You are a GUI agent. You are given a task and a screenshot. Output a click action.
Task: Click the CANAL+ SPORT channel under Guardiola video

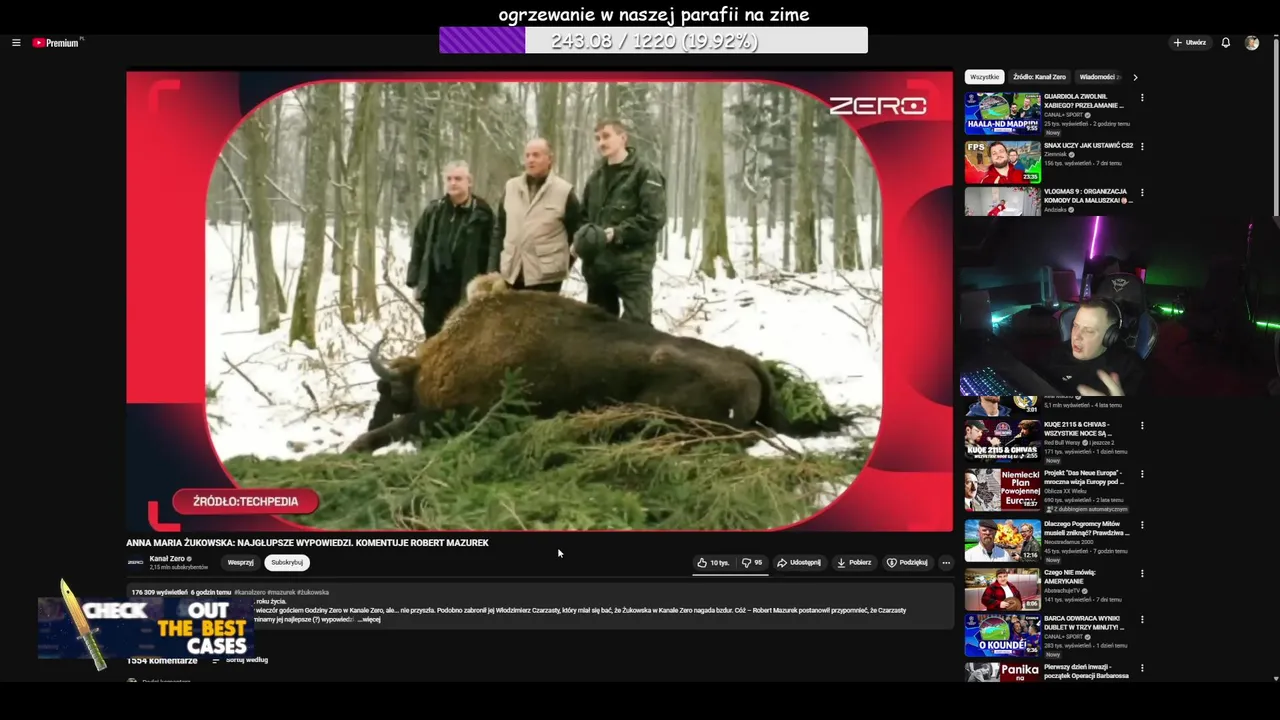pos(1065,115)
